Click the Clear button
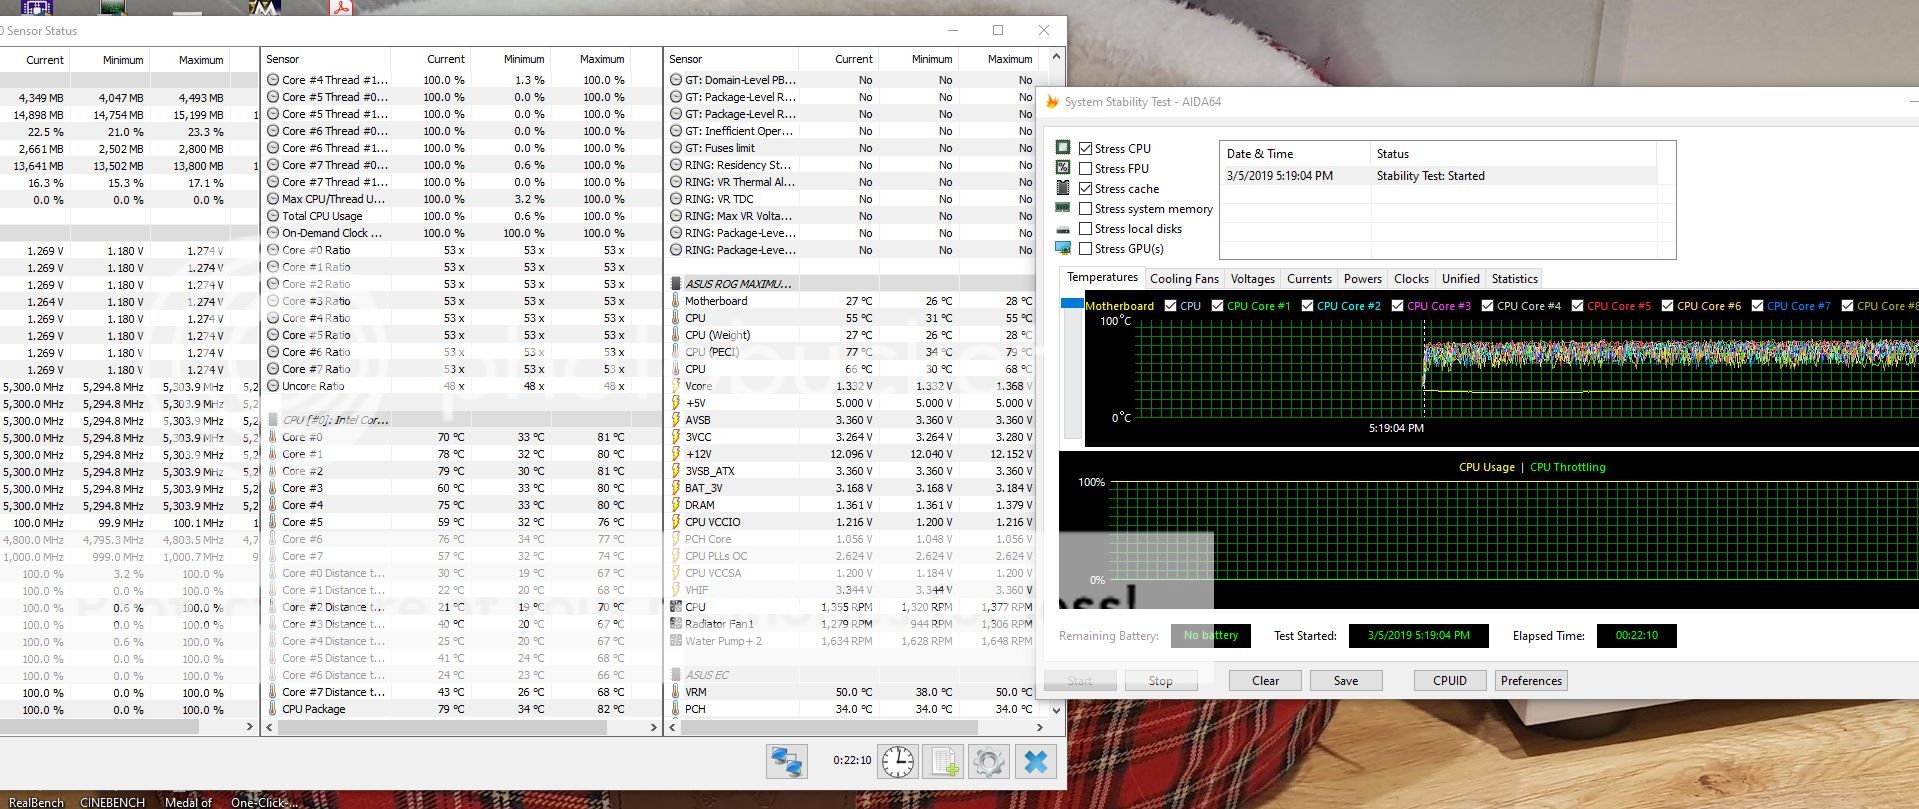The height and width of the screenshot is (809, 1919). pos(1265,681)
